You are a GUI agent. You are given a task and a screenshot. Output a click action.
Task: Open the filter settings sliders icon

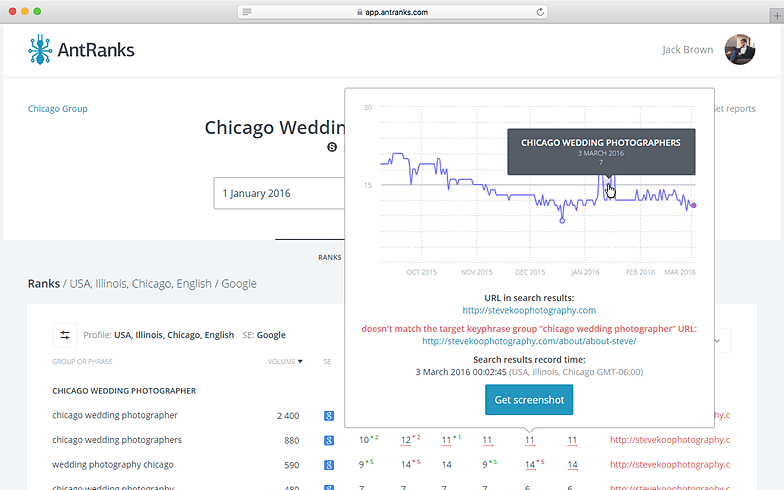[x=66, y=335]
